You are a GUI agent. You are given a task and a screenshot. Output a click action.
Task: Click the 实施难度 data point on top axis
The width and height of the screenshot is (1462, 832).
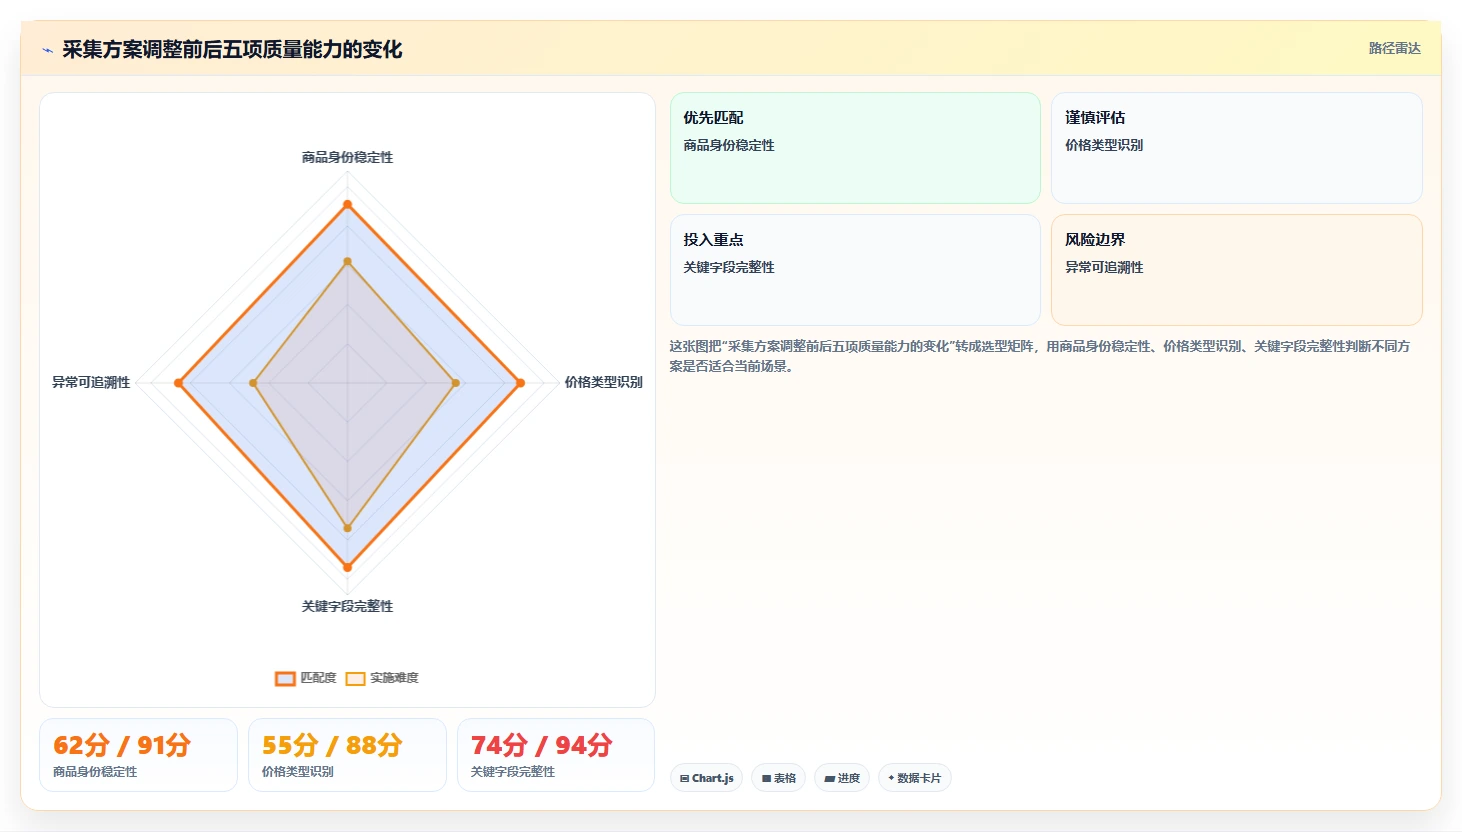tap(347, 262)
